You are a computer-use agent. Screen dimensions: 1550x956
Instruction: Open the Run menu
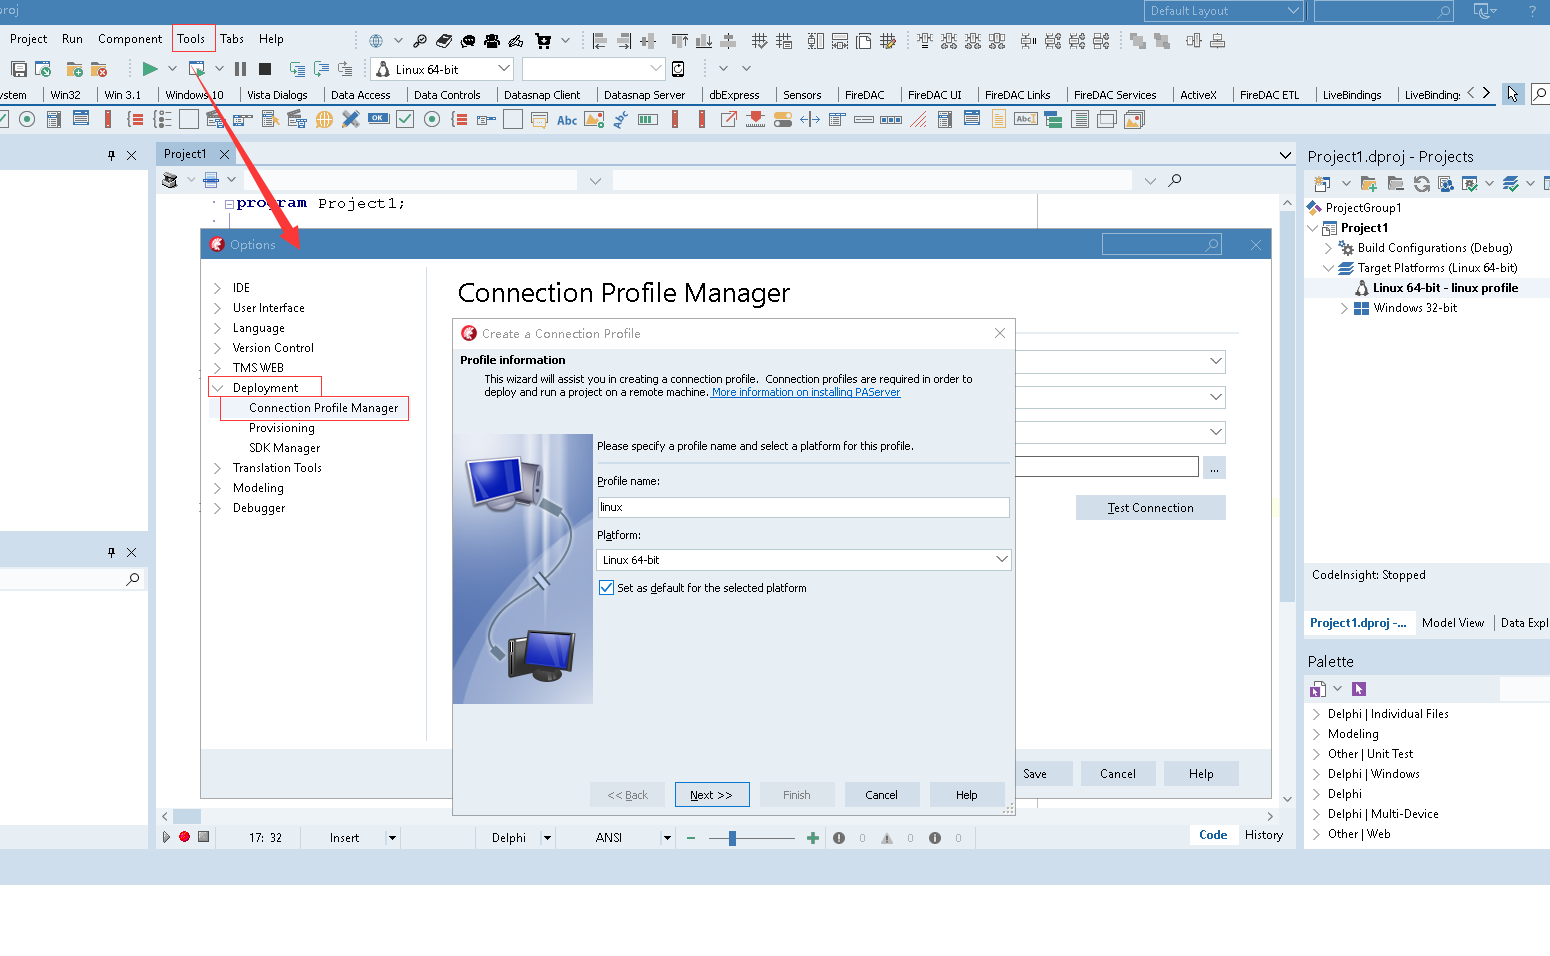click(x=72, y=39)
